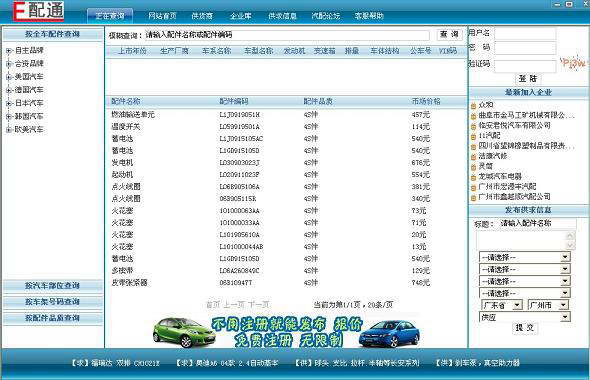Click icon beside 广州市鑫越欣汽配公司
This screenshot has width=590, height=380.
(x=473, y=197)
